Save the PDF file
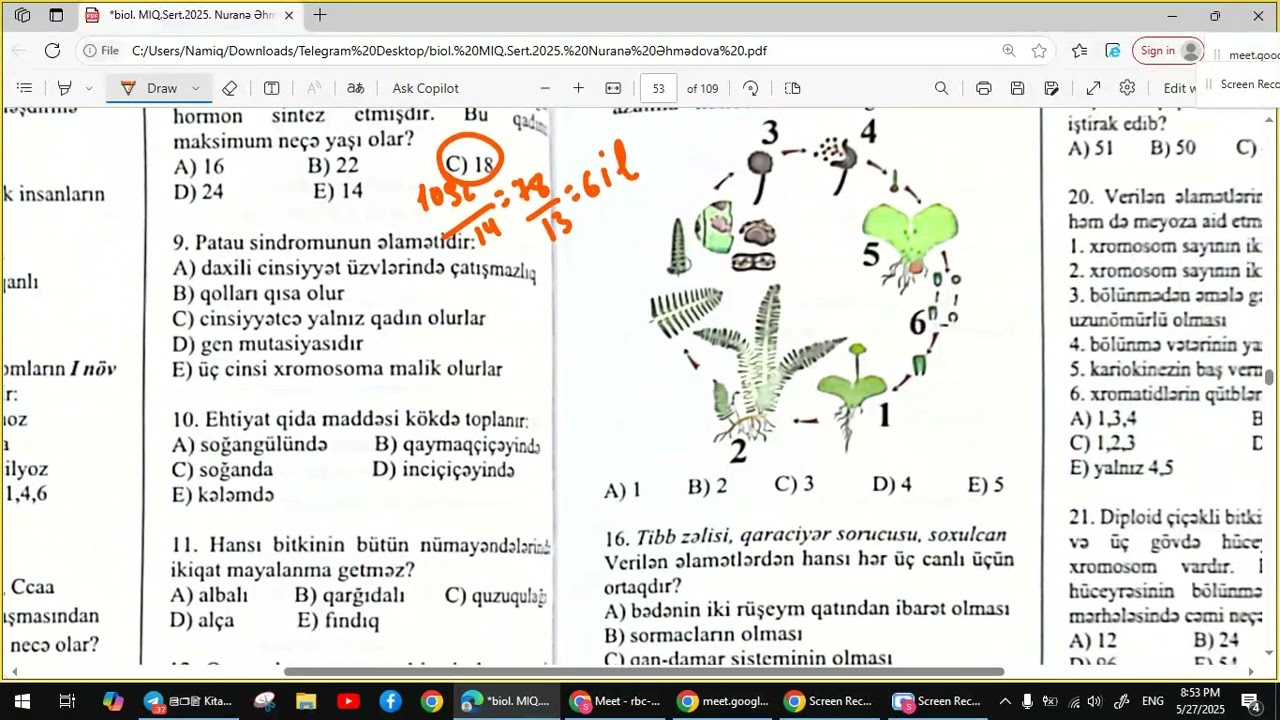Screen dimensions: 1280x720 (1017, 88)
